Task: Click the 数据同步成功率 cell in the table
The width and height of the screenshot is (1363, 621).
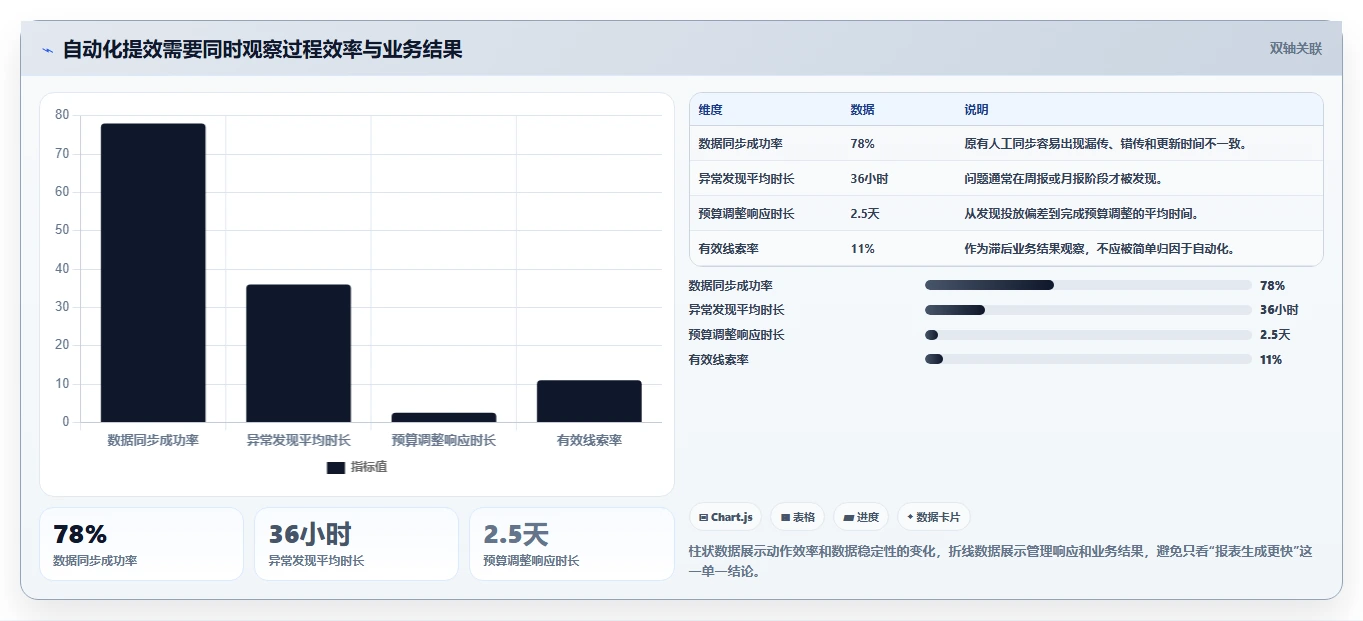Action: [x=740, y=144]
